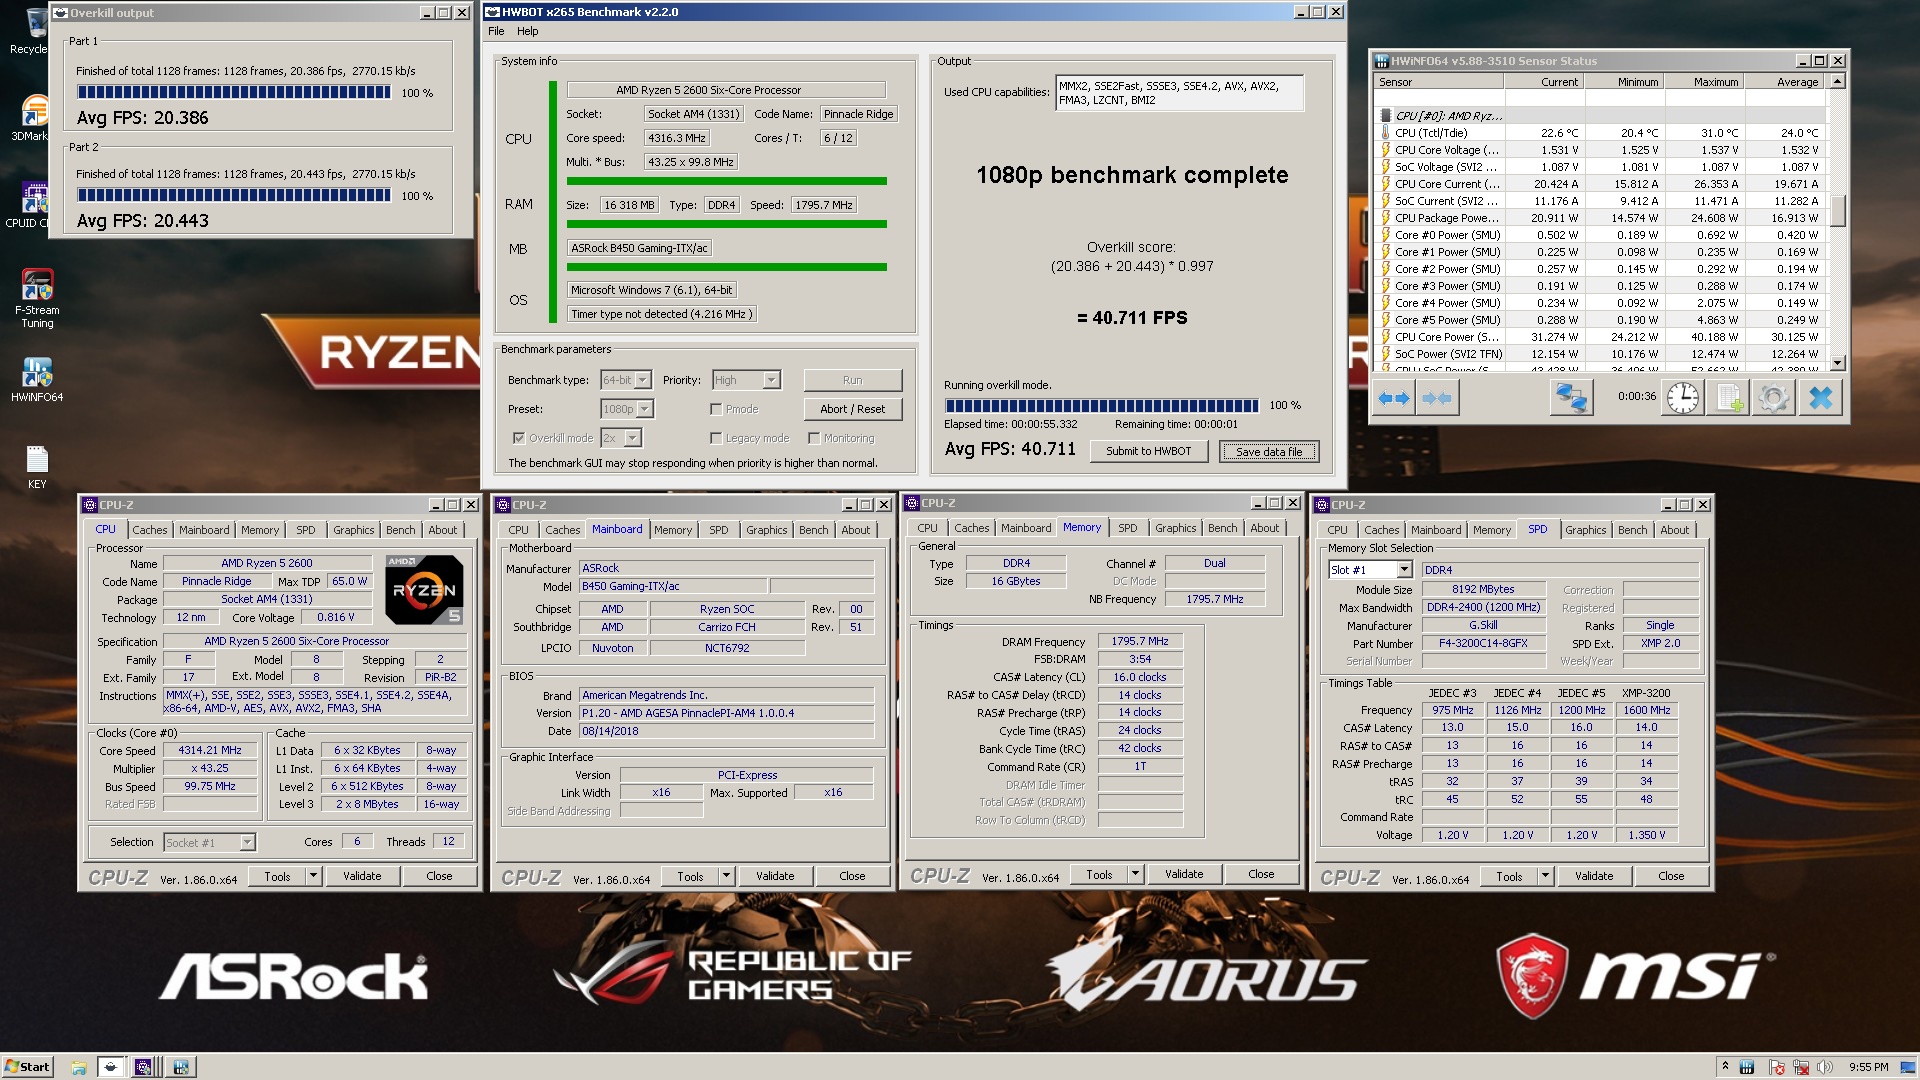Click the HWiNFO Current column header
1920x1080 pixels.
click(1544, 82)
